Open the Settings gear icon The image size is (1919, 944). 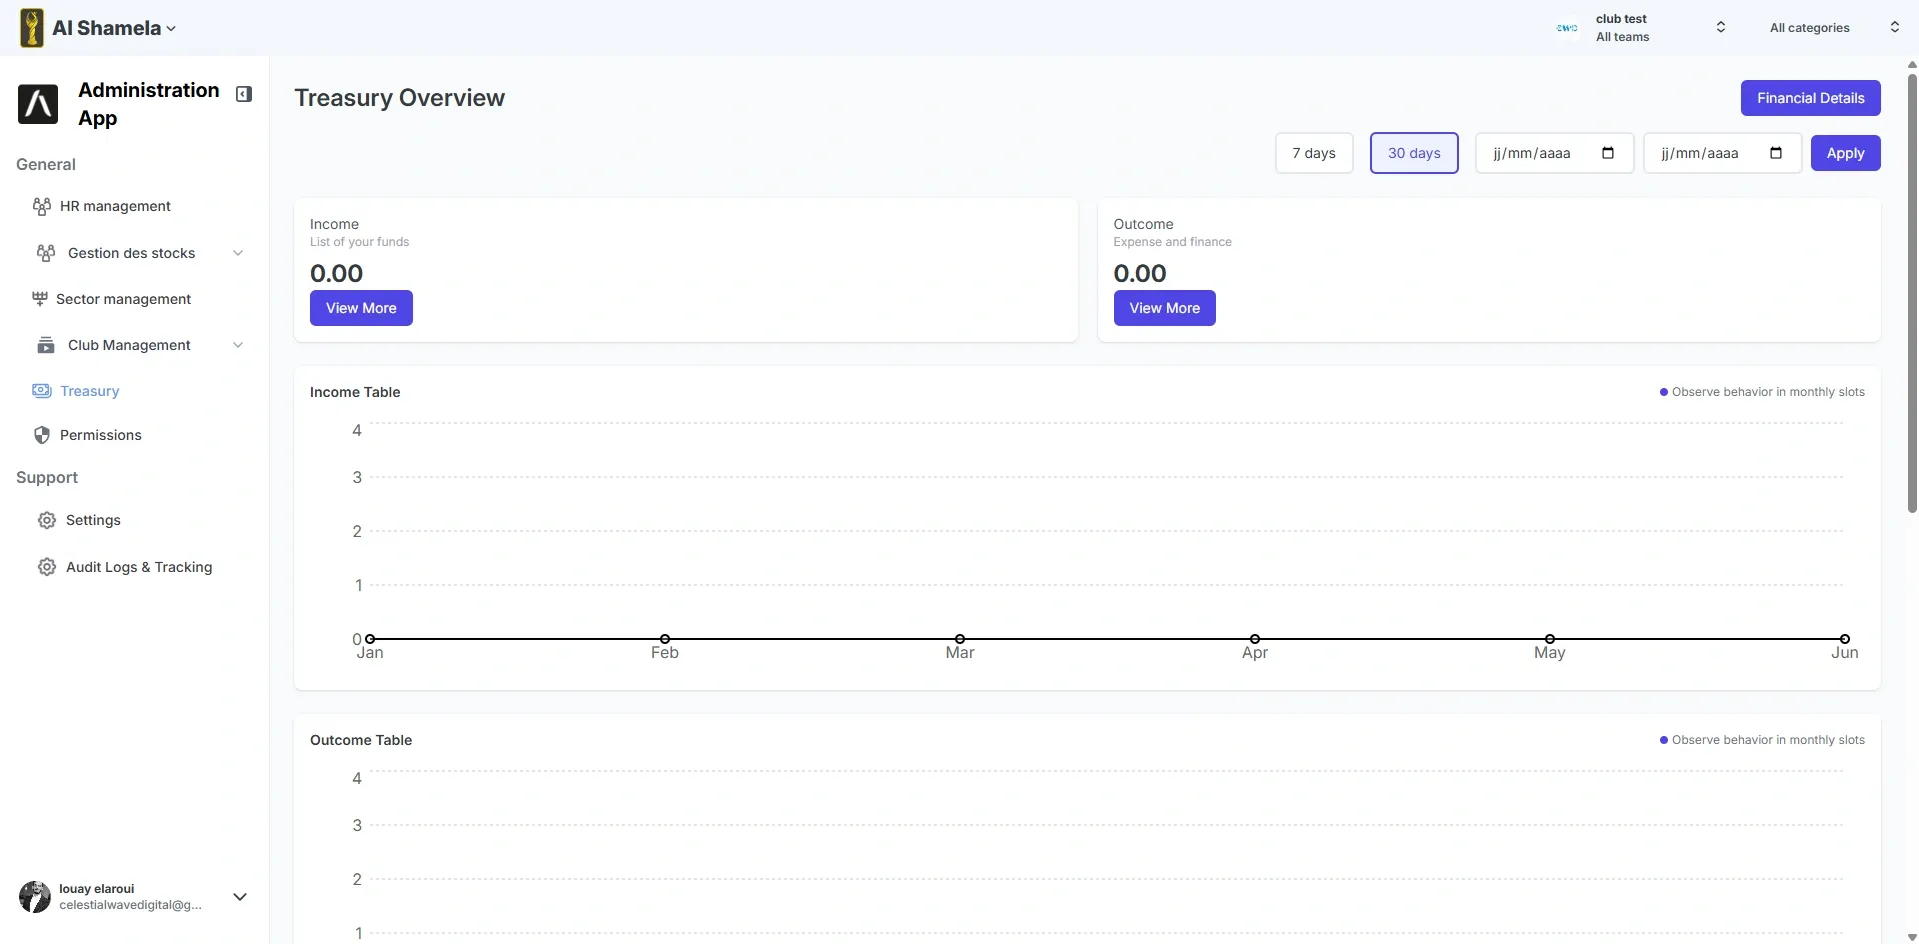(47, 520)
